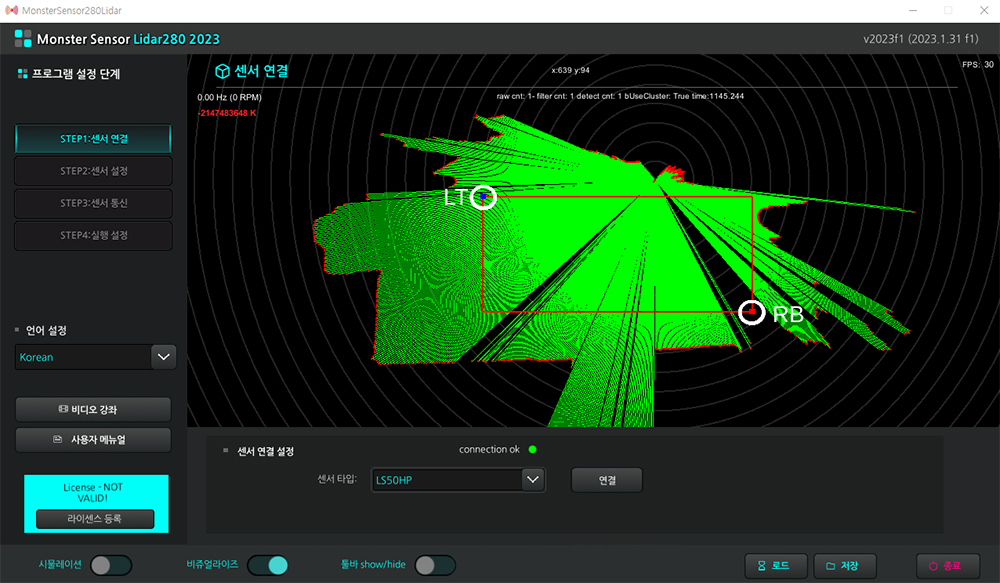Click the 로드 load button
This screenshot has height=583, width=1000.
[x=776, y=566]
